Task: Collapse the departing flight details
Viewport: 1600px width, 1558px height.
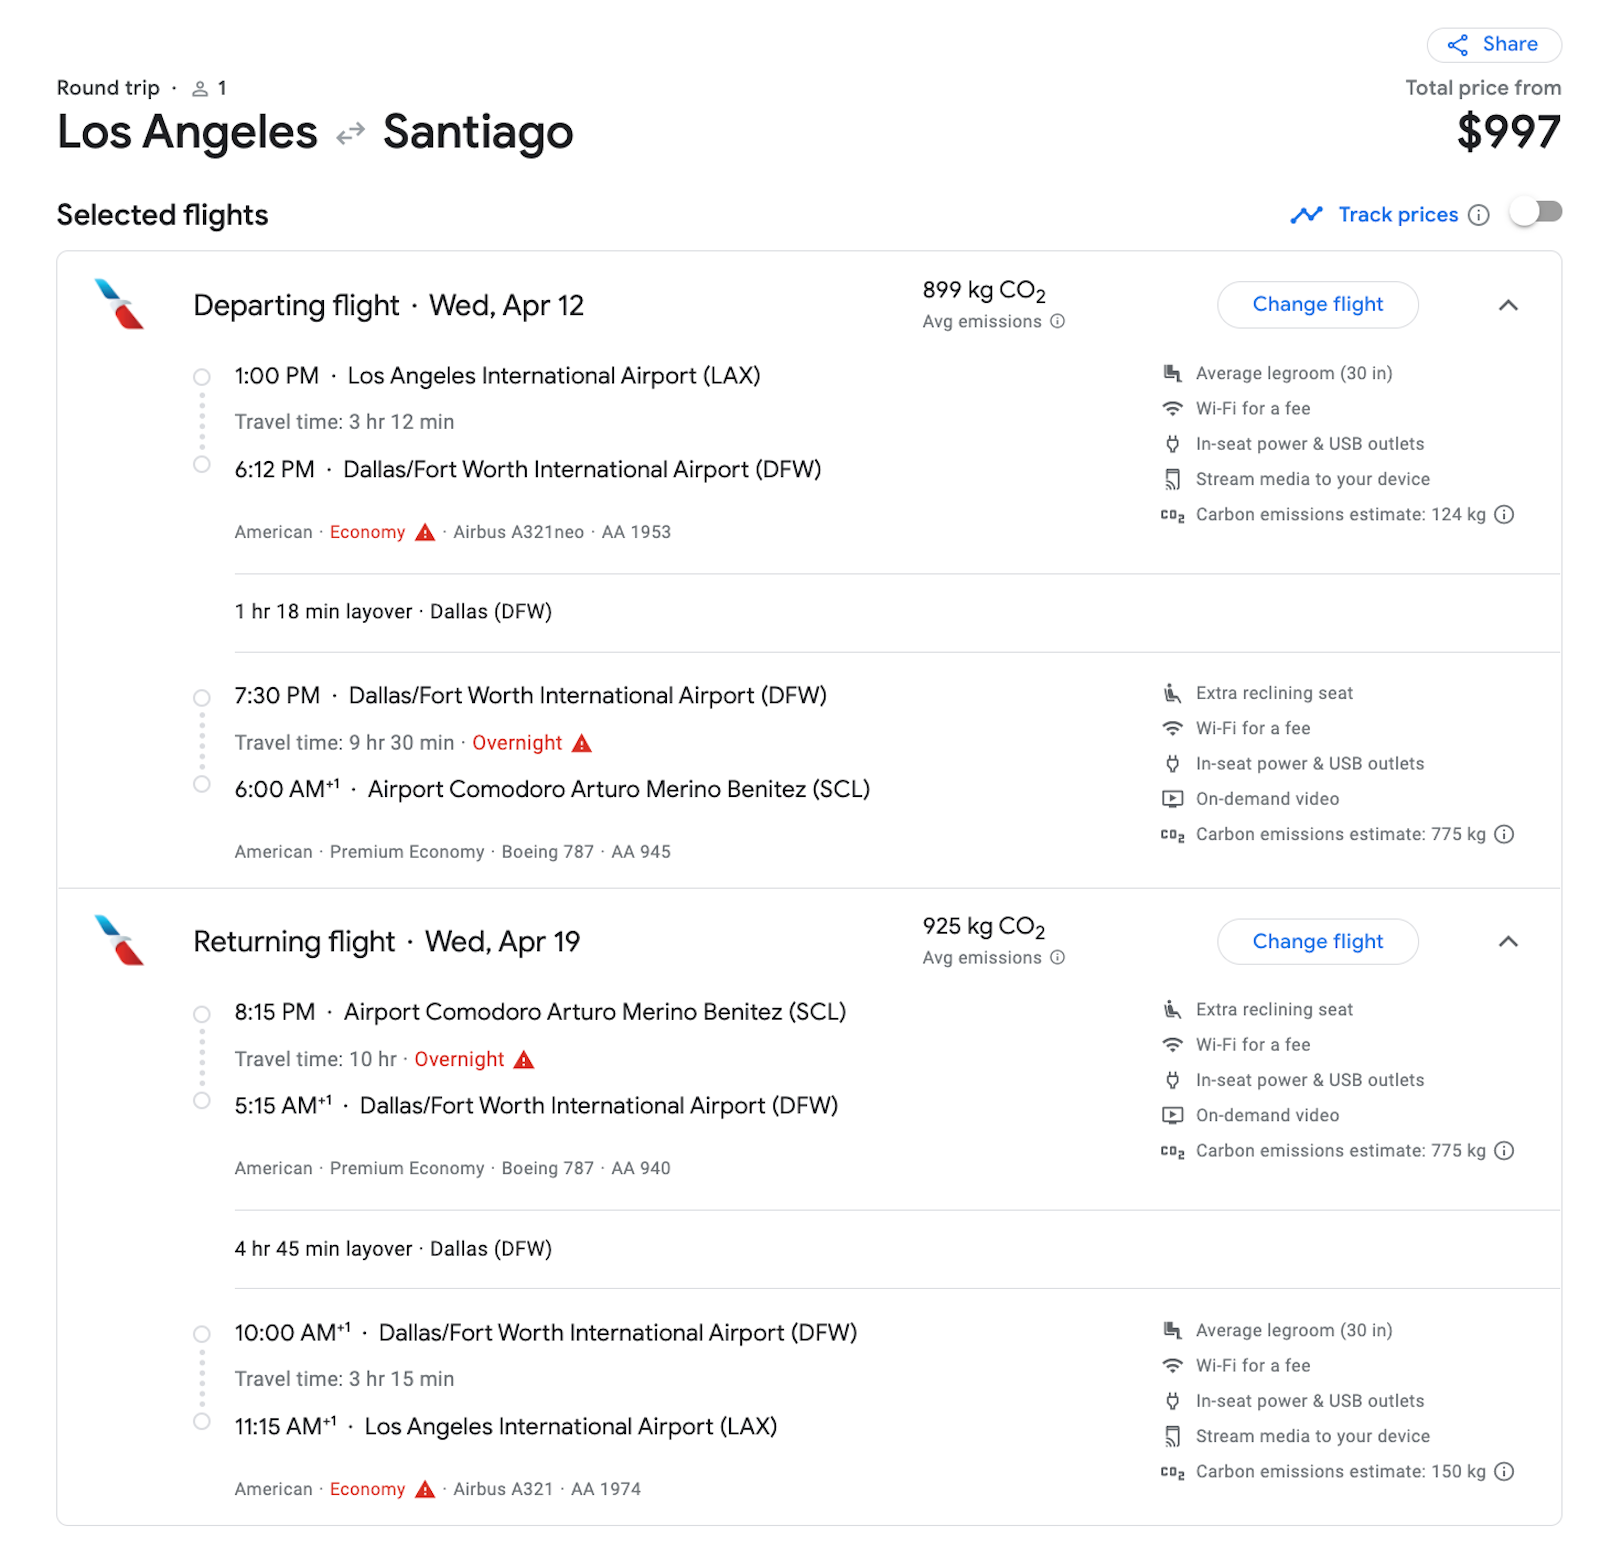Action: coord(1510,306)
